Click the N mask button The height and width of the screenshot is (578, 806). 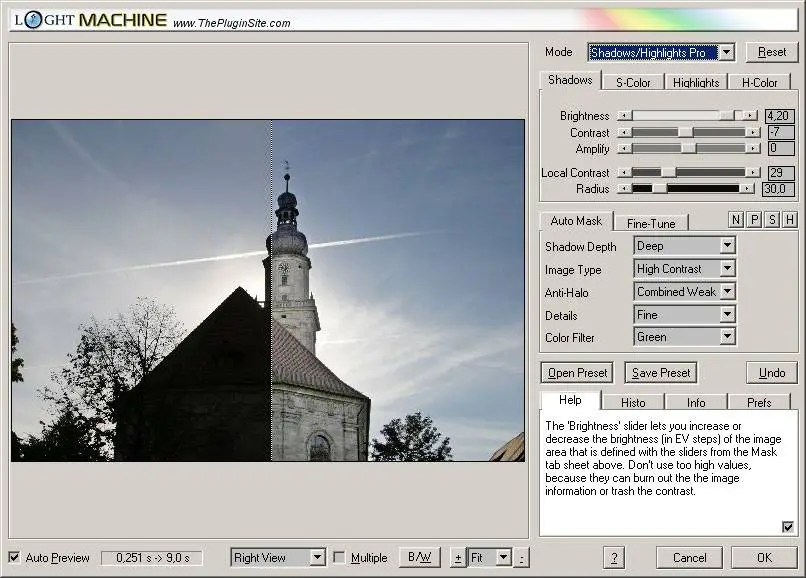[x=736, y=220]
